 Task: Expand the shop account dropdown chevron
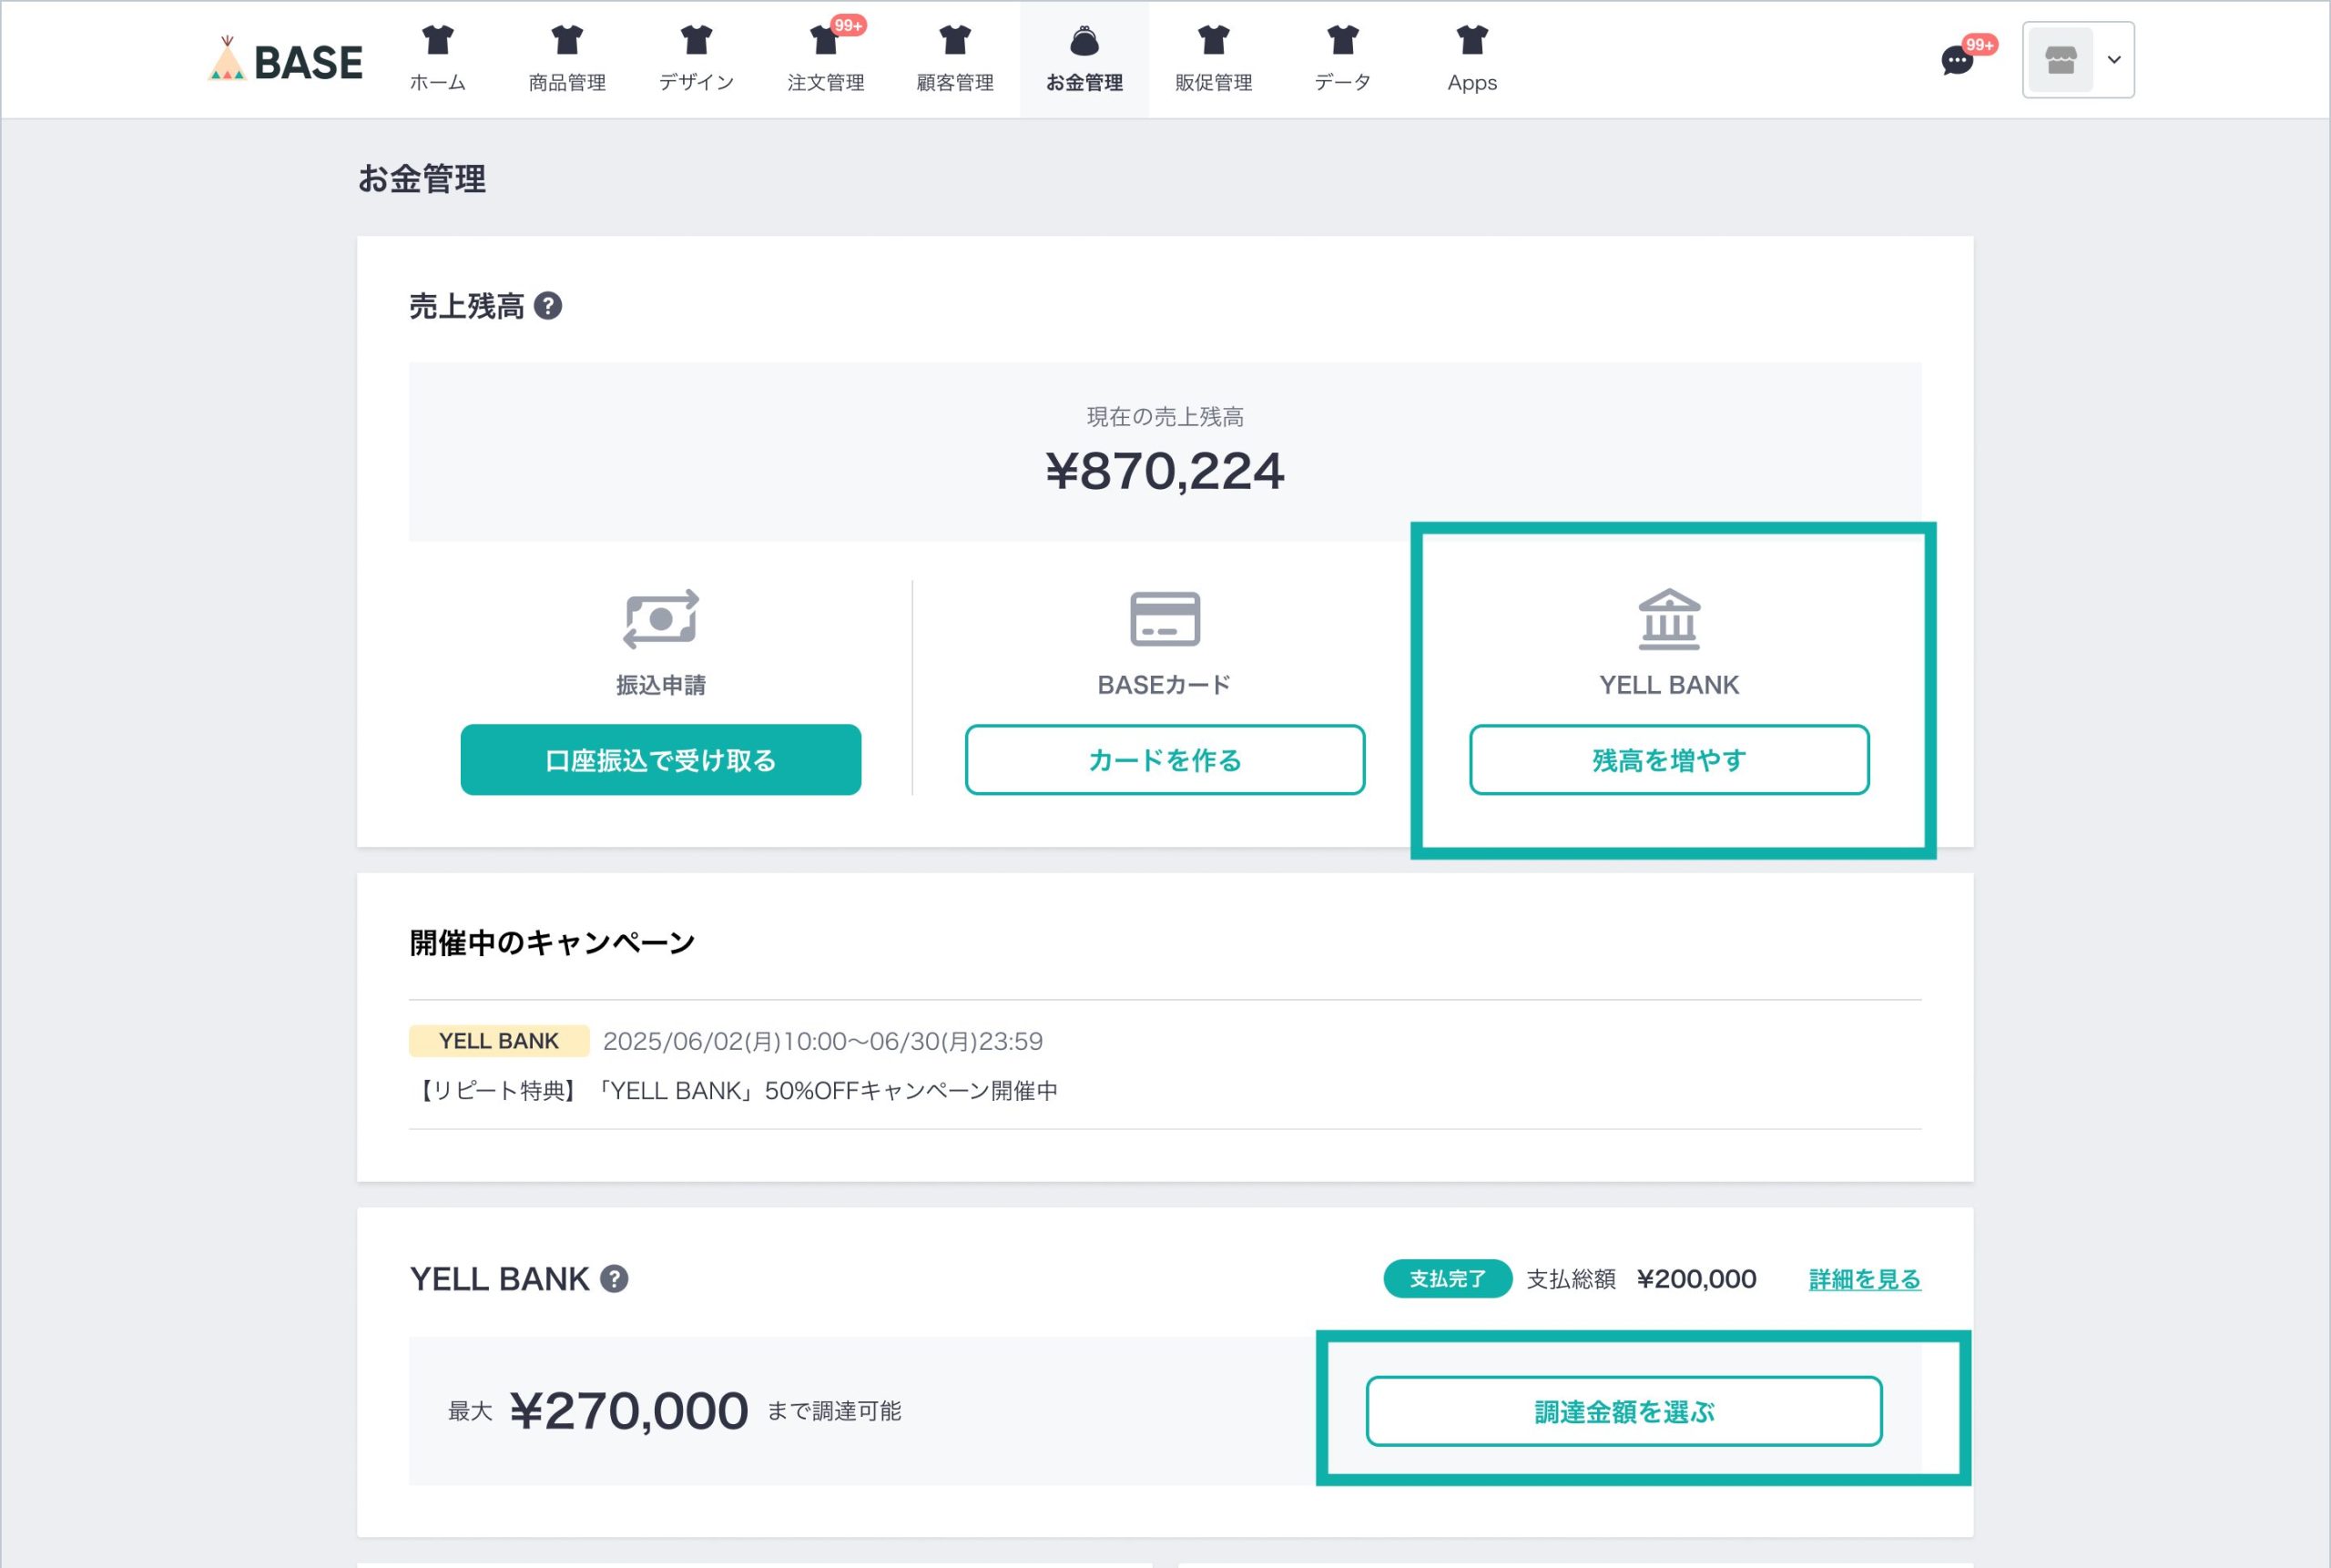tap(2114, 60)
